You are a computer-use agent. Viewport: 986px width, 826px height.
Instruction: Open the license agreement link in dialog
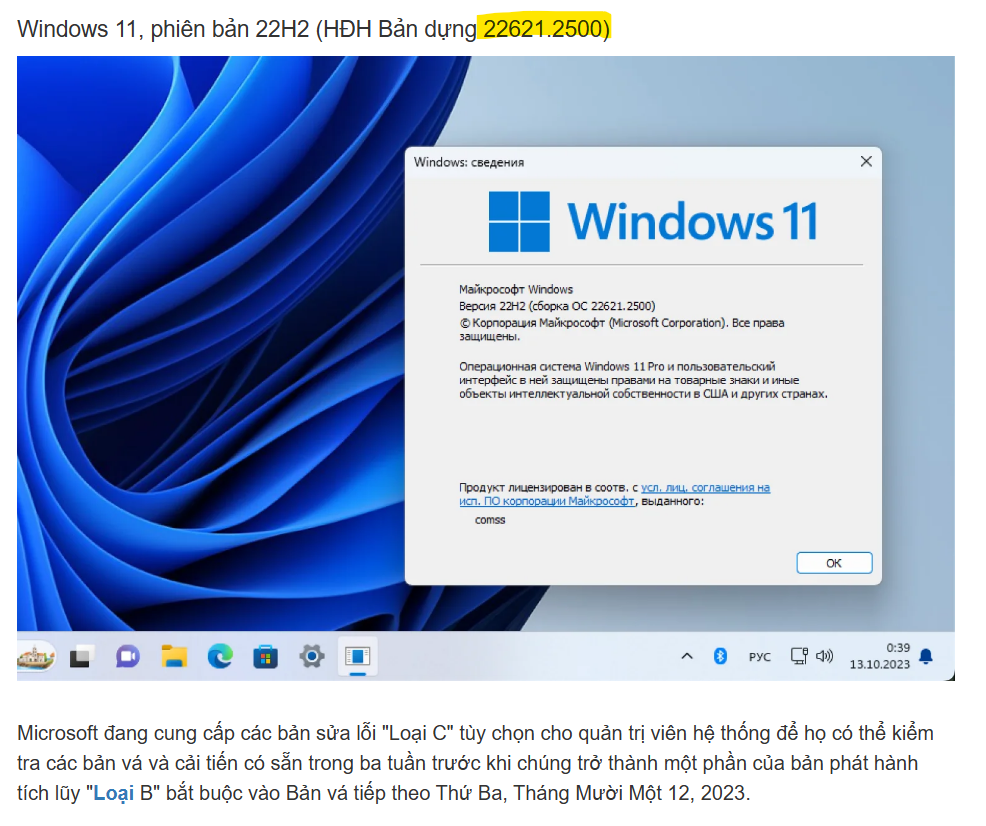[x=614, y=494]
